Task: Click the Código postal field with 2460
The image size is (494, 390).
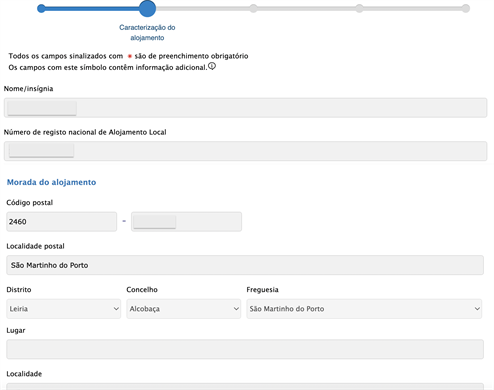Action: 62,222
